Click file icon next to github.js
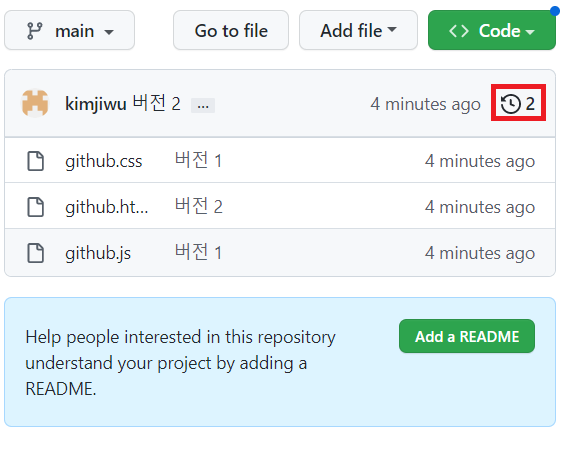562x450 pixels. (36, 253)
